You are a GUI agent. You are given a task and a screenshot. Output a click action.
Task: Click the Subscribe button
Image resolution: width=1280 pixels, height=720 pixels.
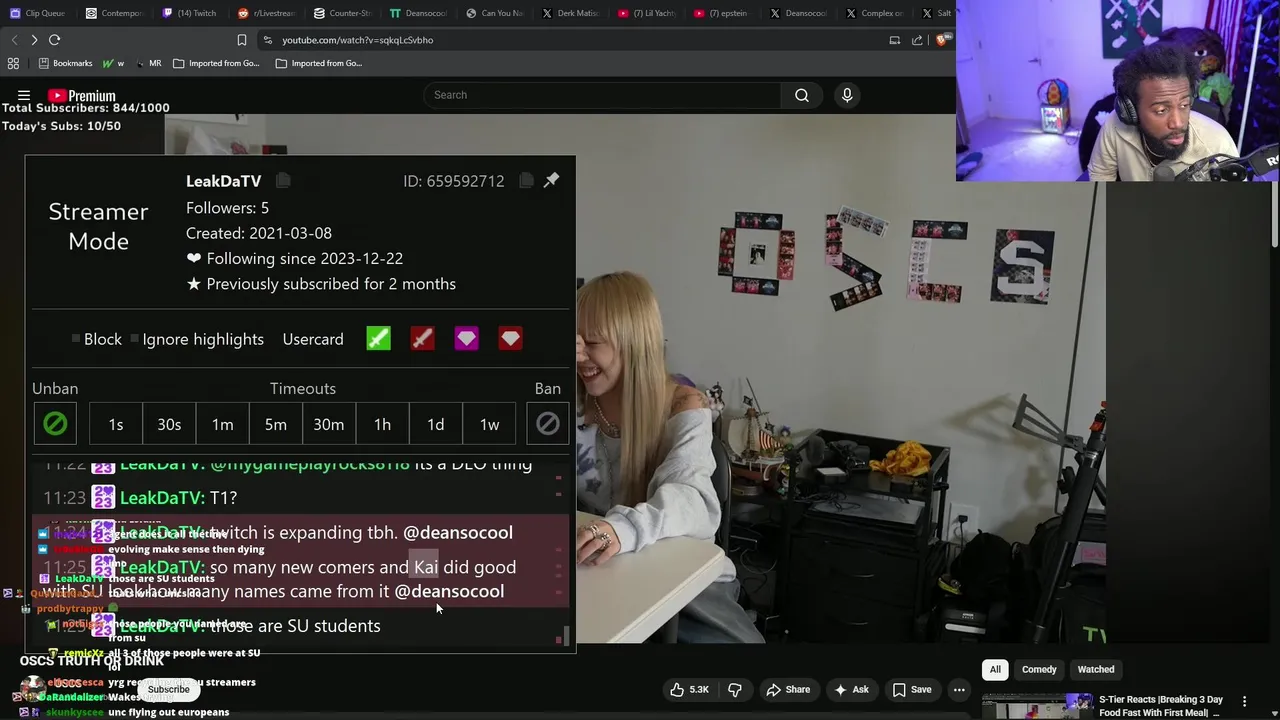click(168, 689)
